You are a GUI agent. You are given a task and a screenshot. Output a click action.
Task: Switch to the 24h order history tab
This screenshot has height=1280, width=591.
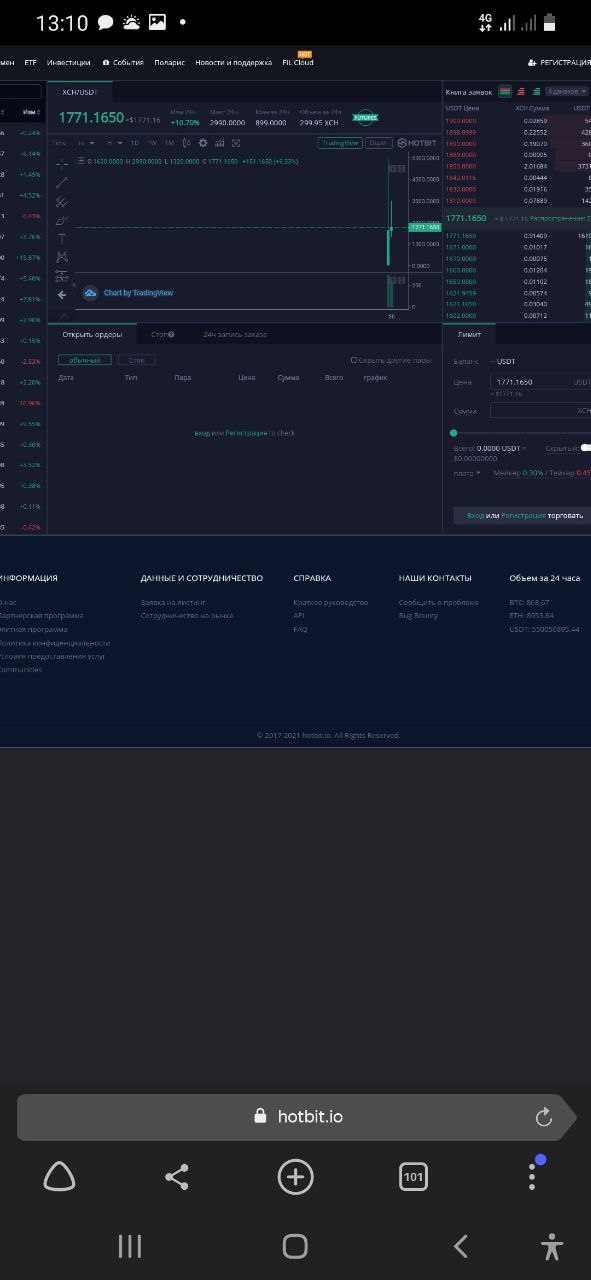coord(235,335)
